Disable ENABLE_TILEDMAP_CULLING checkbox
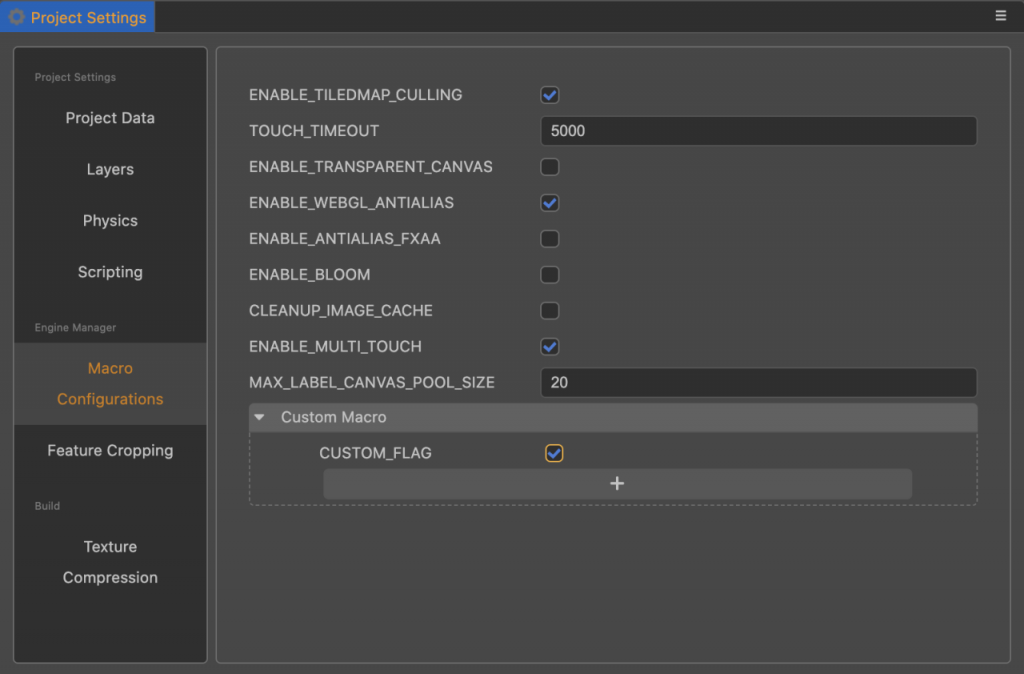Screen dimensions: 1024x674 (x=550, y=95)
